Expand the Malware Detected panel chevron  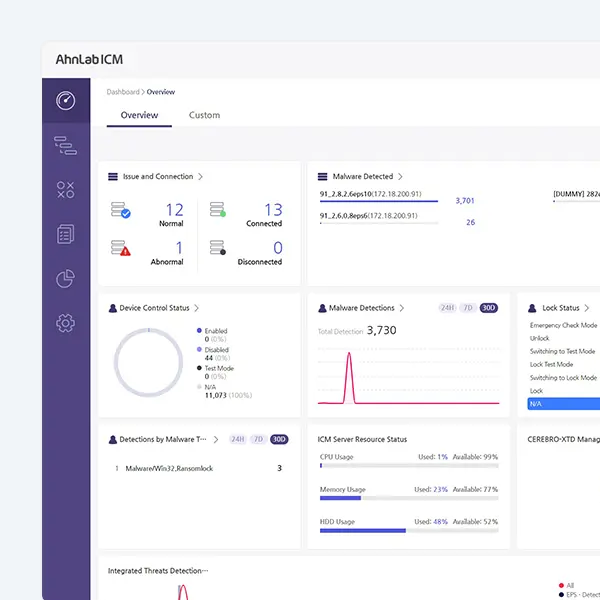401,177
